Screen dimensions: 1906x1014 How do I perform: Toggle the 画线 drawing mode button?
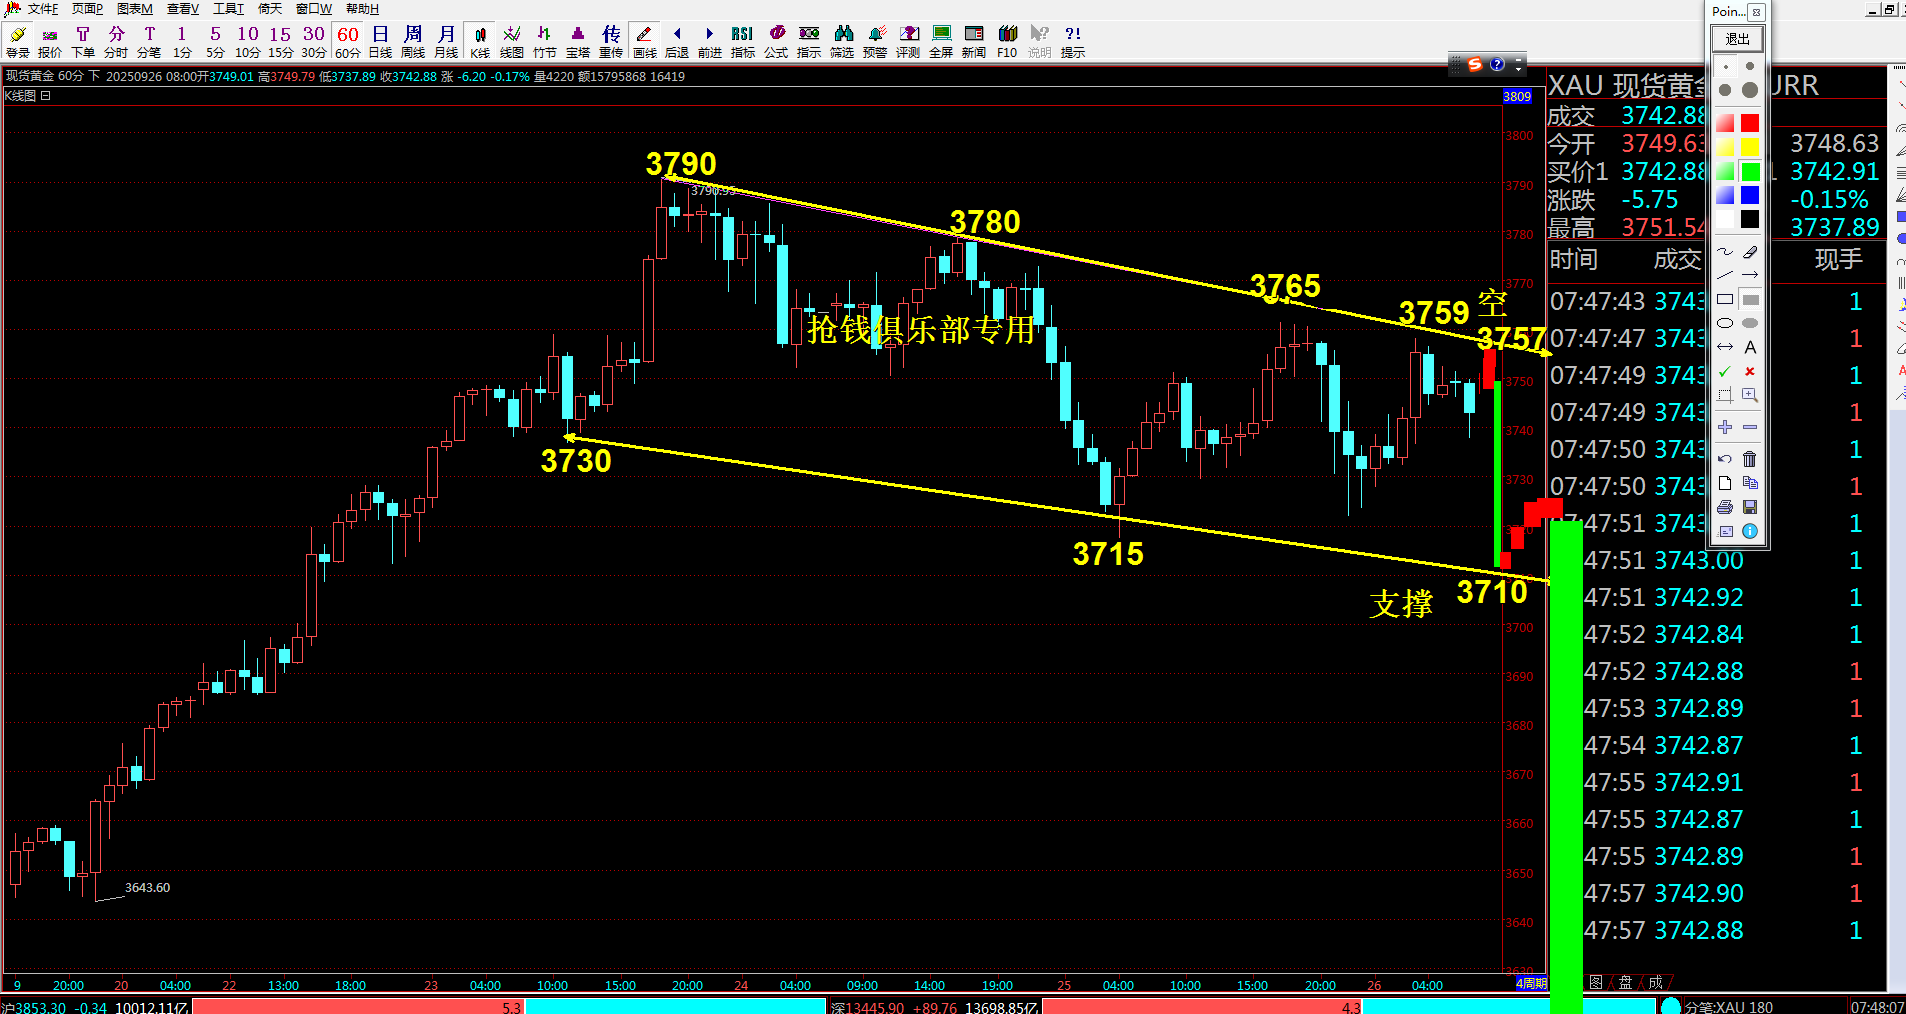point(644,41)
